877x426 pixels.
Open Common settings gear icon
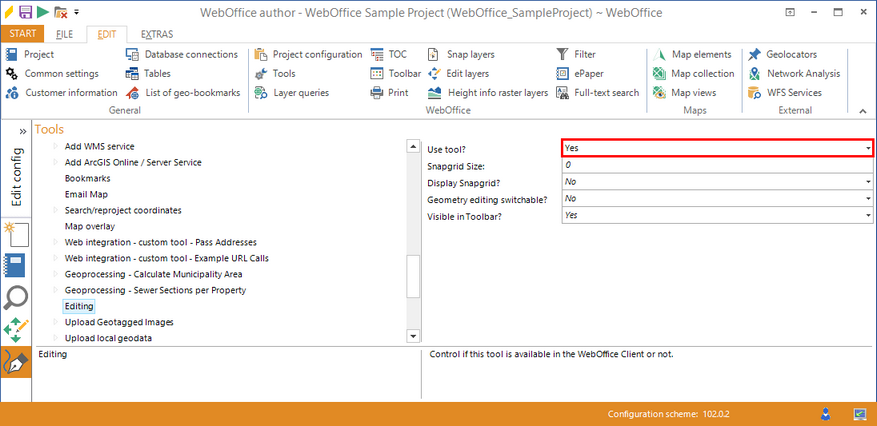[11, 73]
